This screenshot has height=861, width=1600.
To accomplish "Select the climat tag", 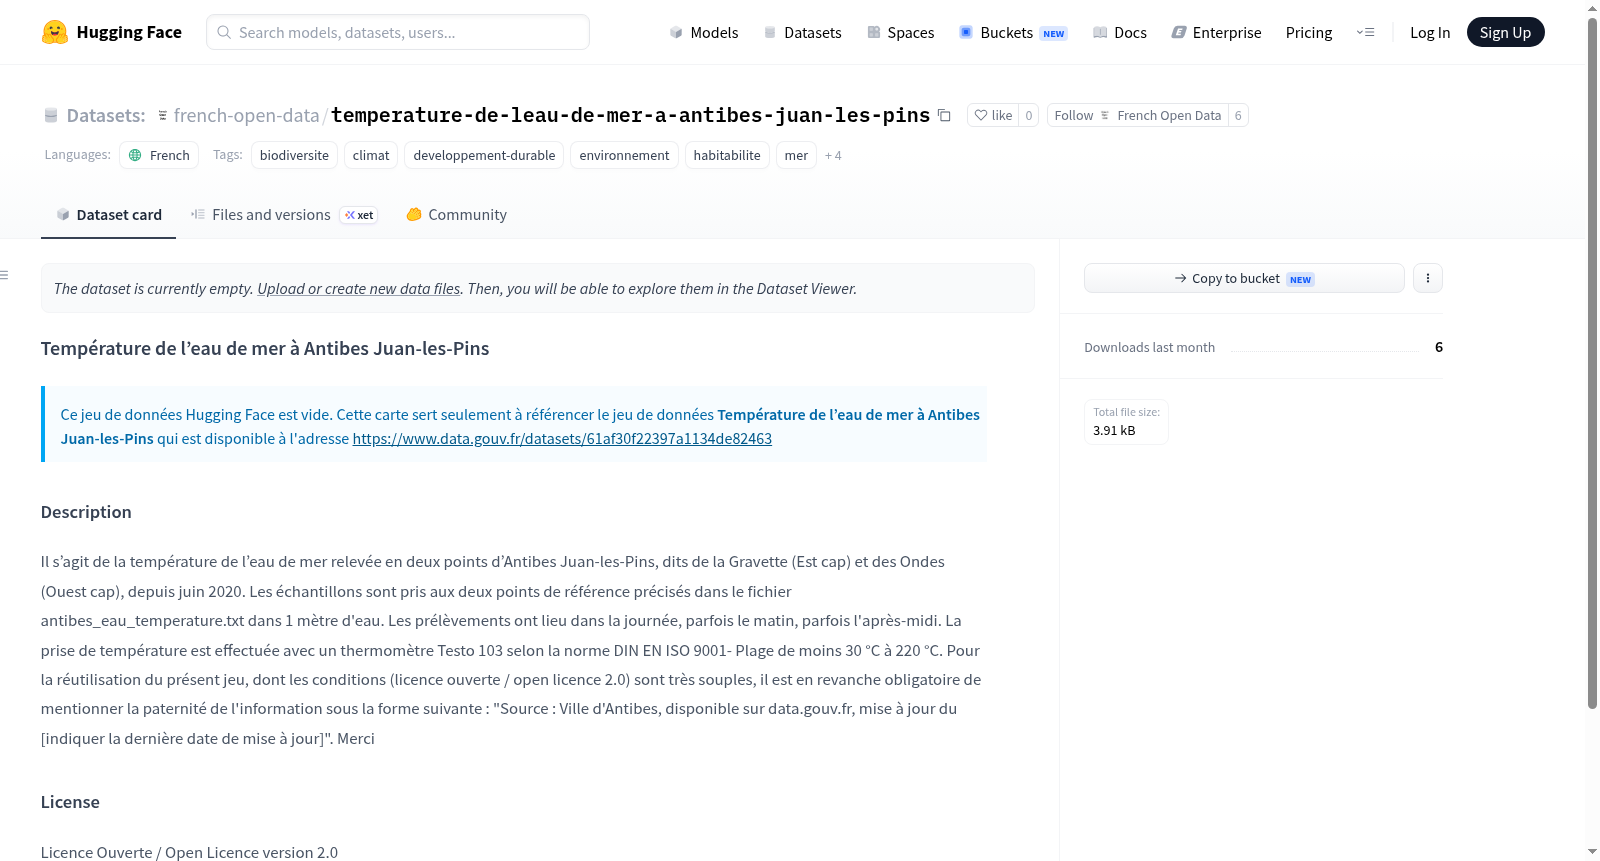I will tap(371, 155).
